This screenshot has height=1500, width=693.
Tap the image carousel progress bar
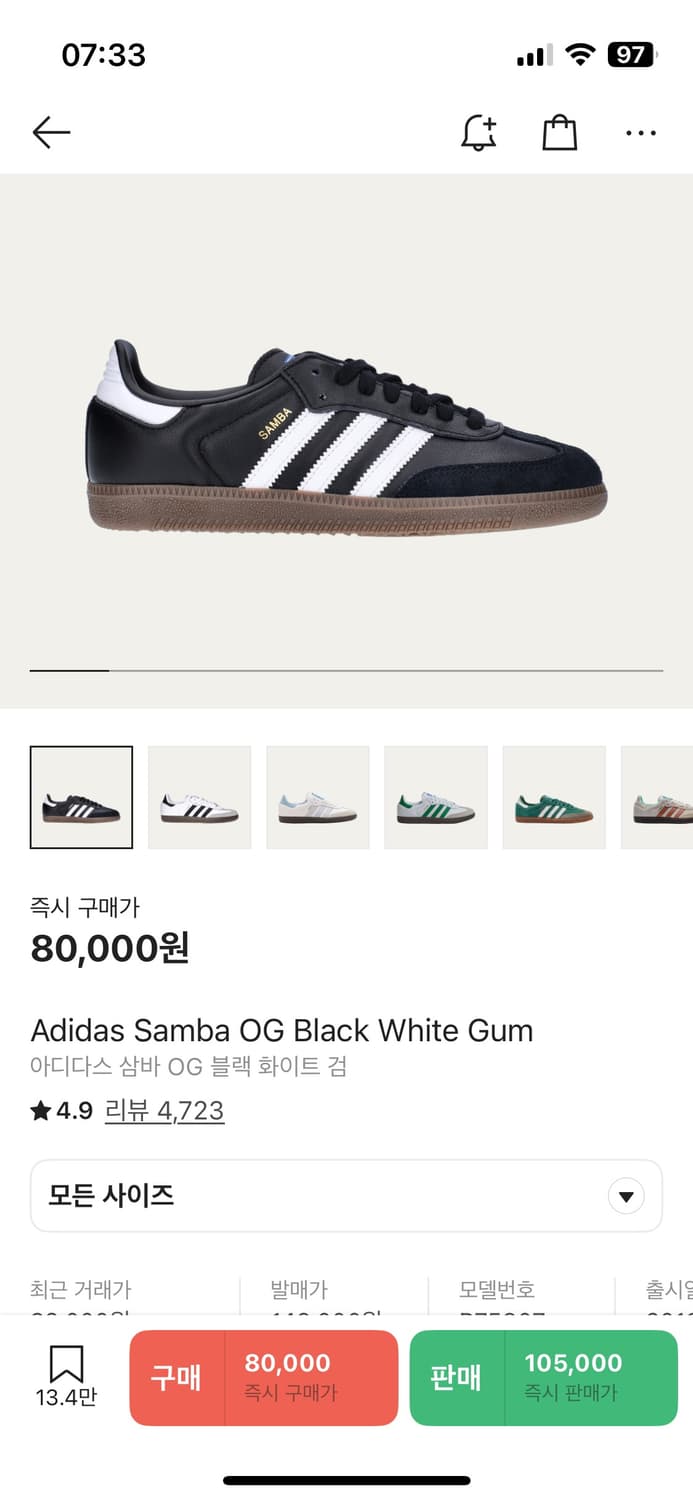346,670
